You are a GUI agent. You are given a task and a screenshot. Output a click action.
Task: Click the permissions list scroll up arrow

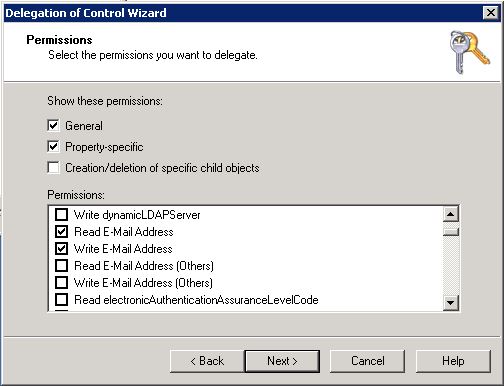click(x=451, y=214)
